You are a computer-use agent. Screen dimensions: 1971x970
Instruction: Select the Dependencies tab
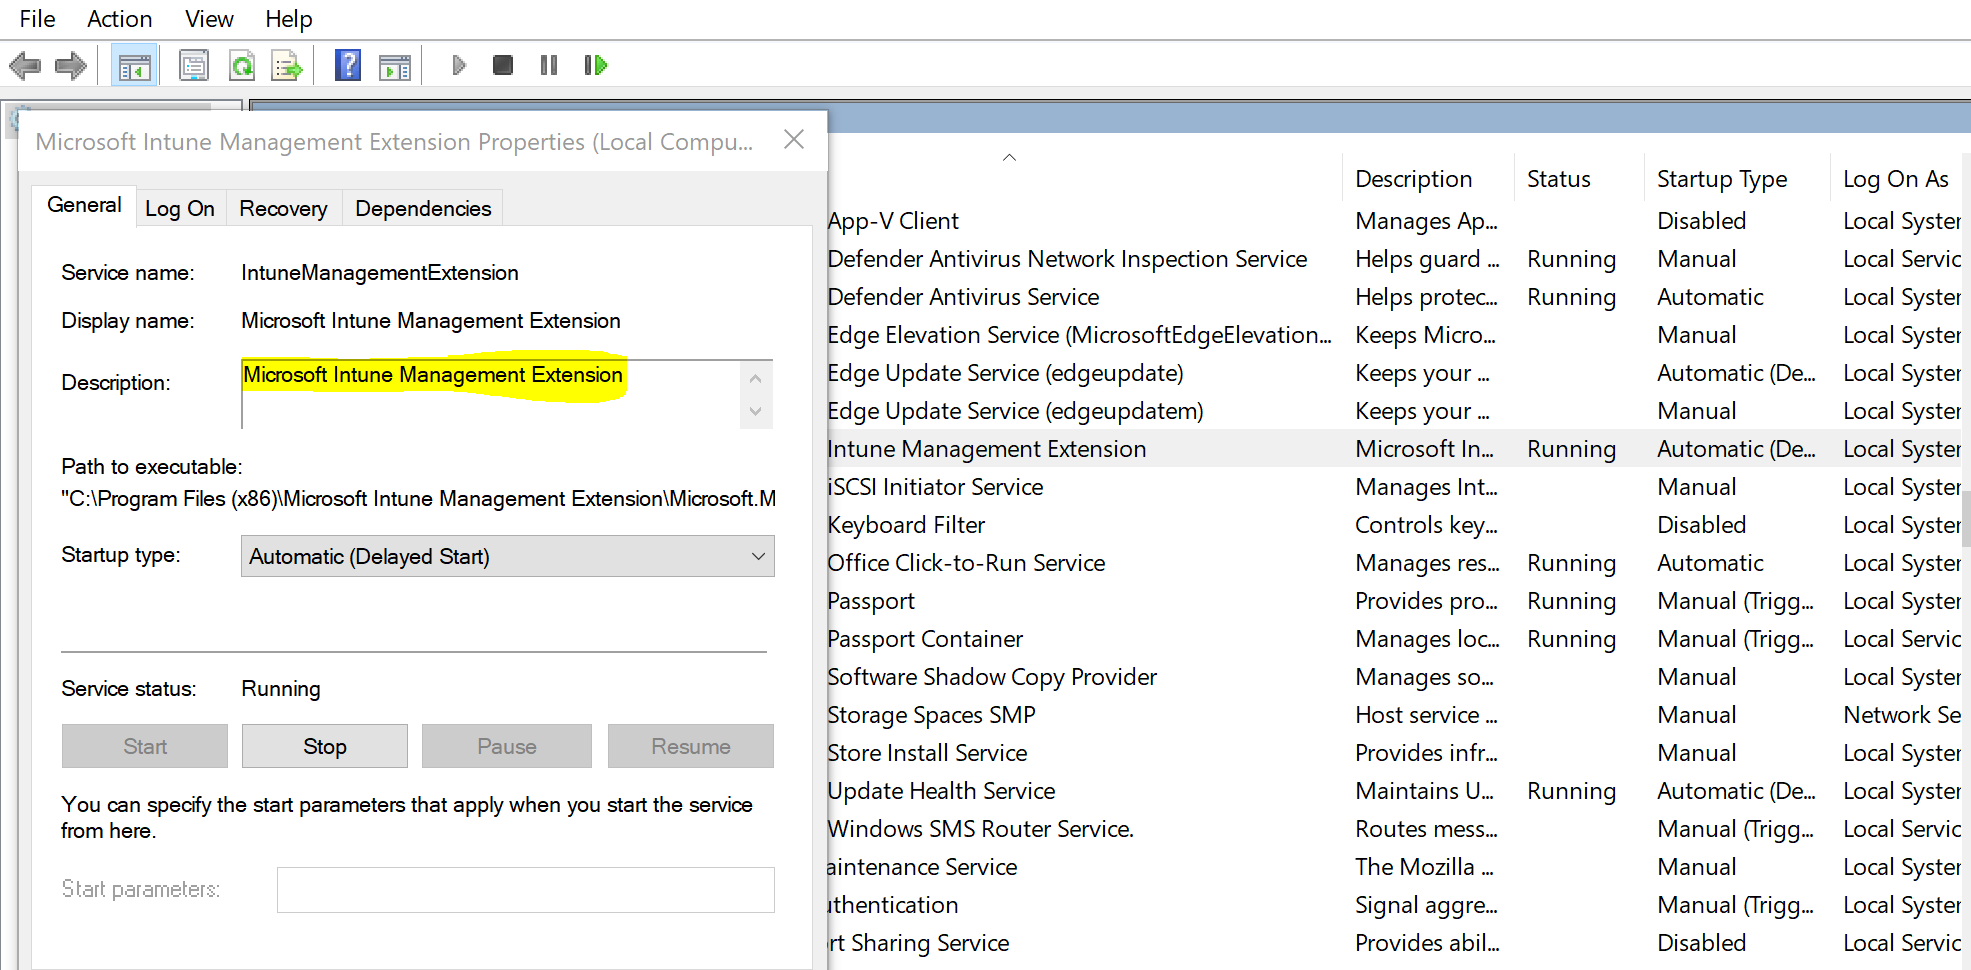(422, 208)
